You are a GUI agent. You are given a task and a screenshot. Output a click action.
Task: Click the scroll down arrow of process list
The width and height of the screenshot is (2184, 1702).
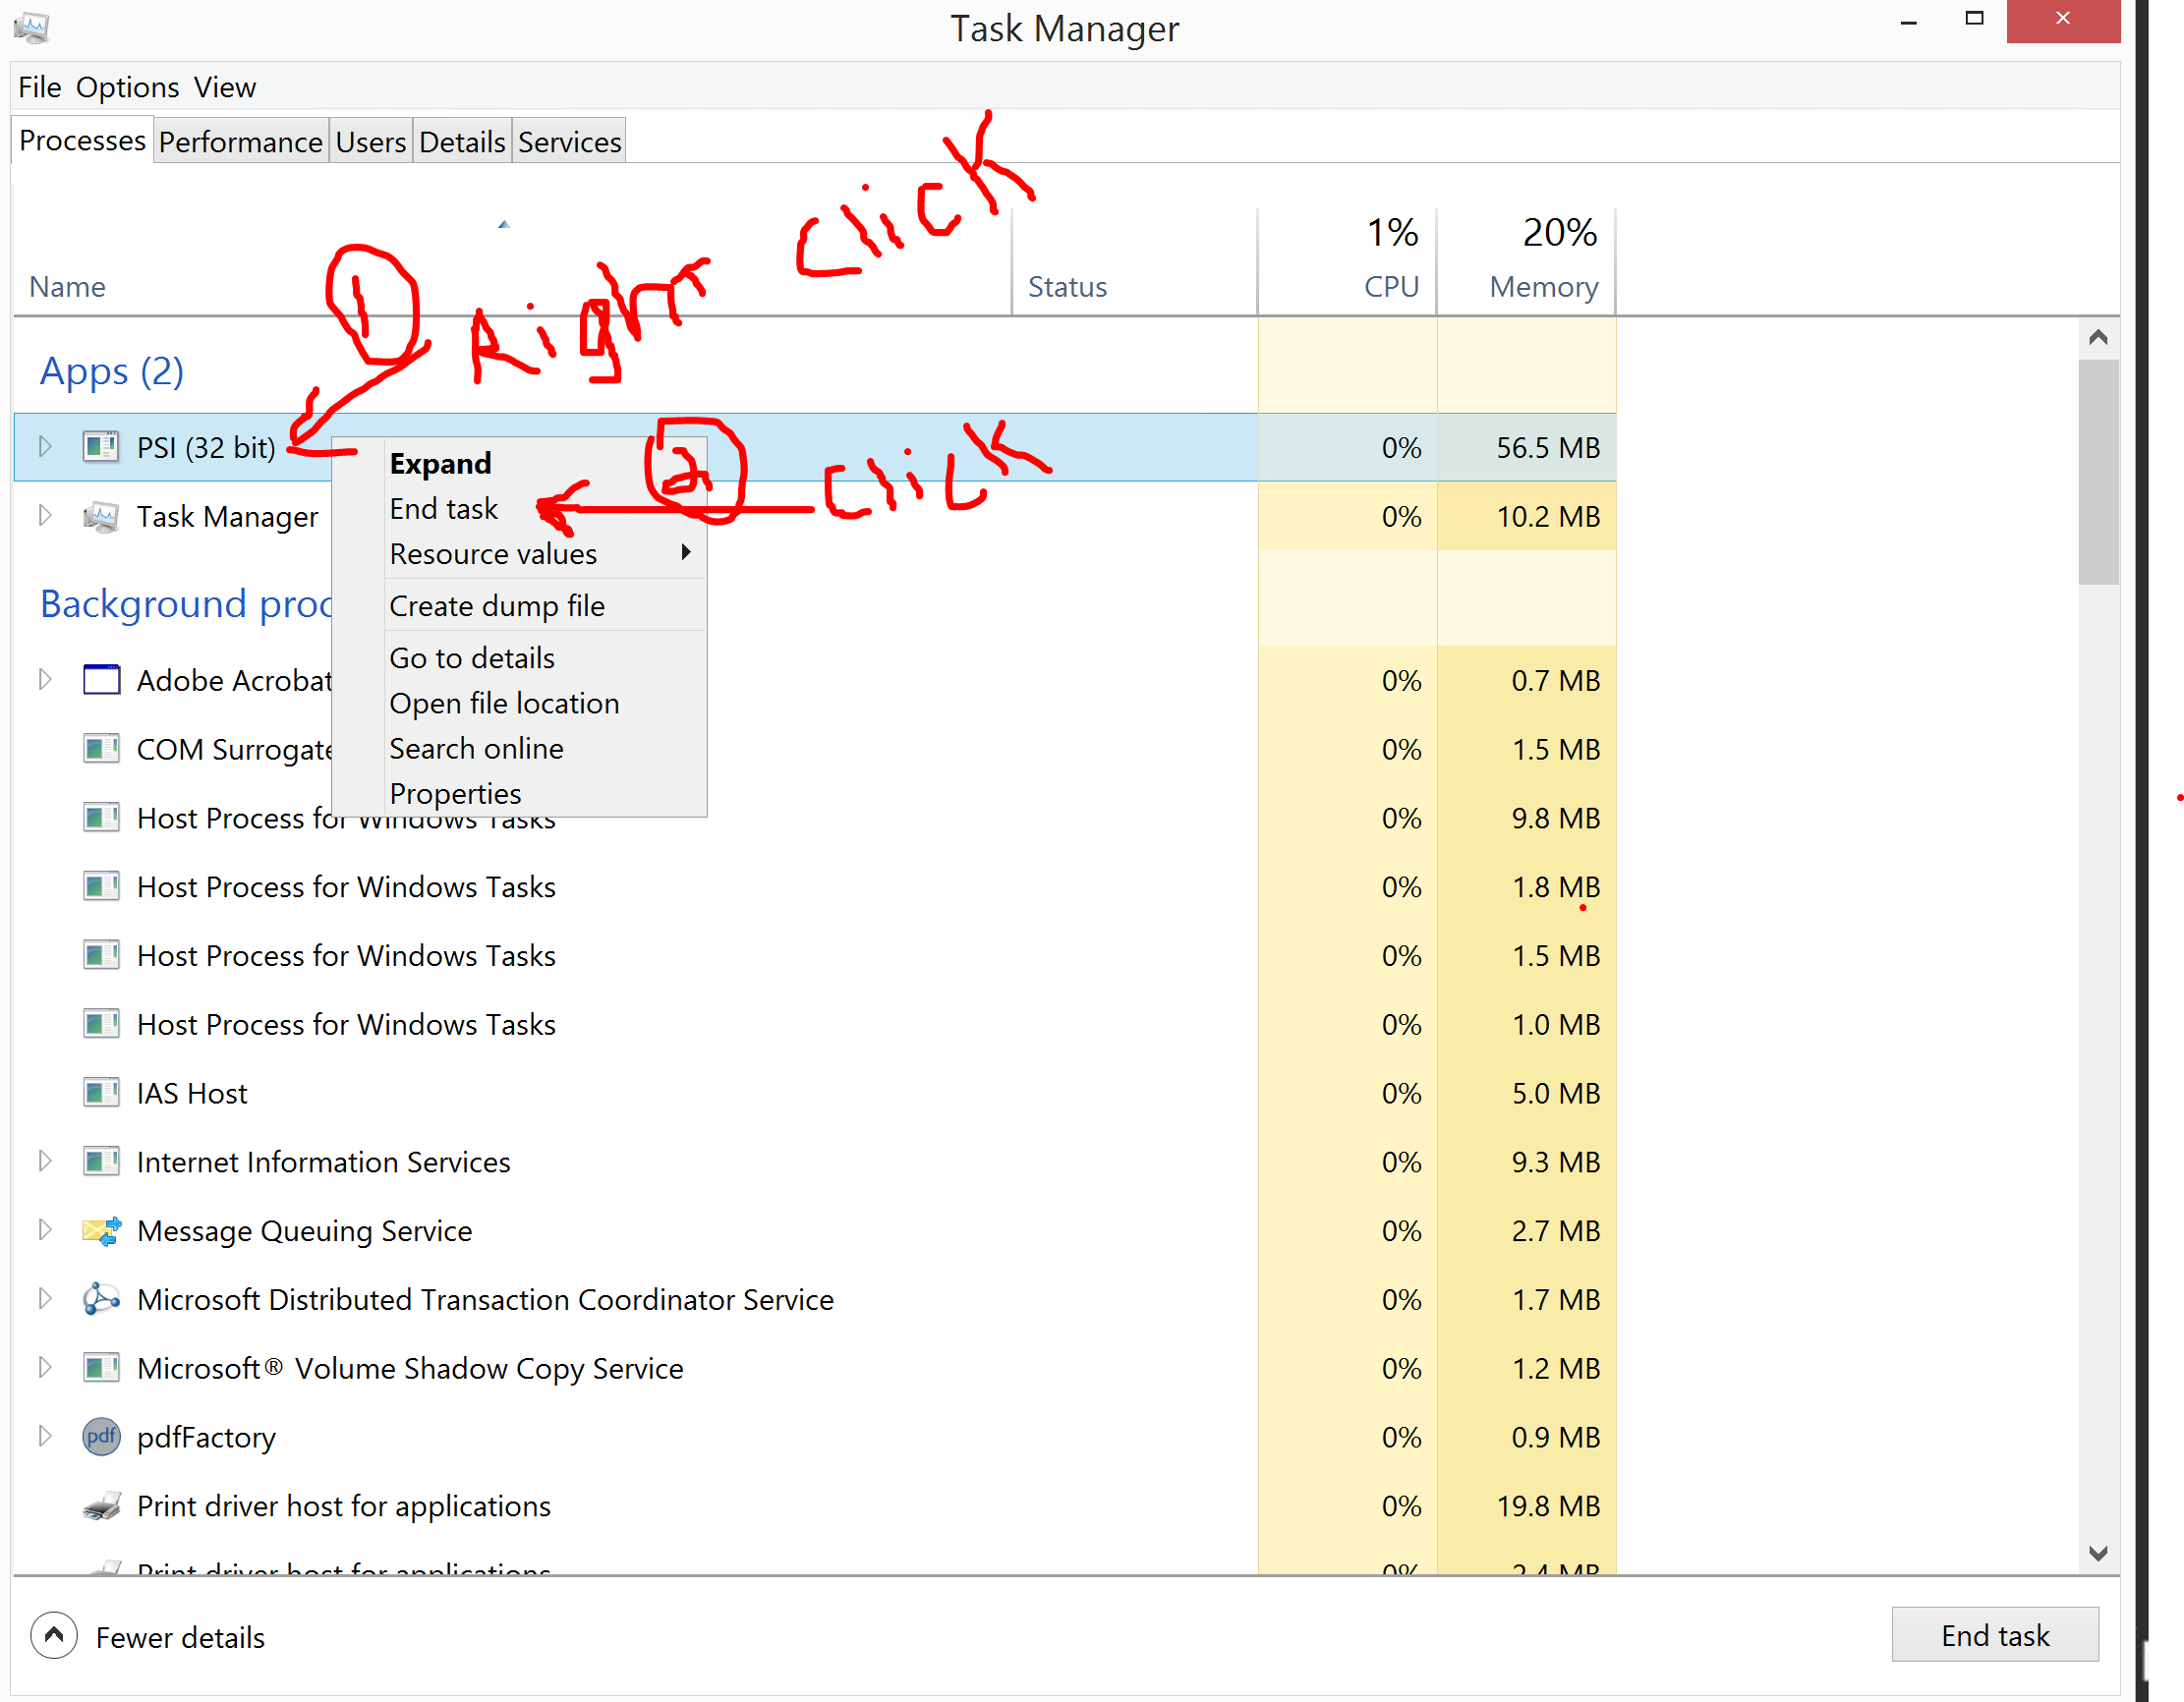pyautogui.click(x=2098, y=1553)
